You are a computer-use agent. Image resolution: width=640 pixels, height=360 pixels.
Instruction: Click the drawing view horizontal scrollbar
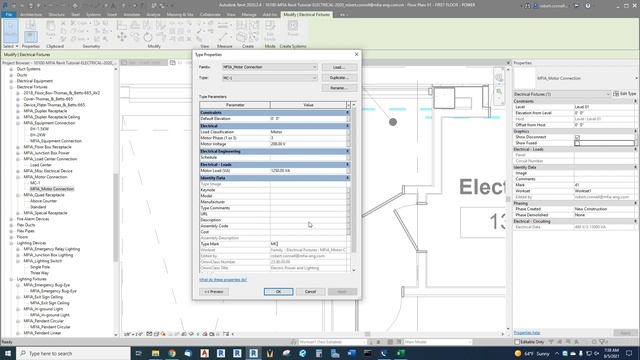(x=367, y=334)
